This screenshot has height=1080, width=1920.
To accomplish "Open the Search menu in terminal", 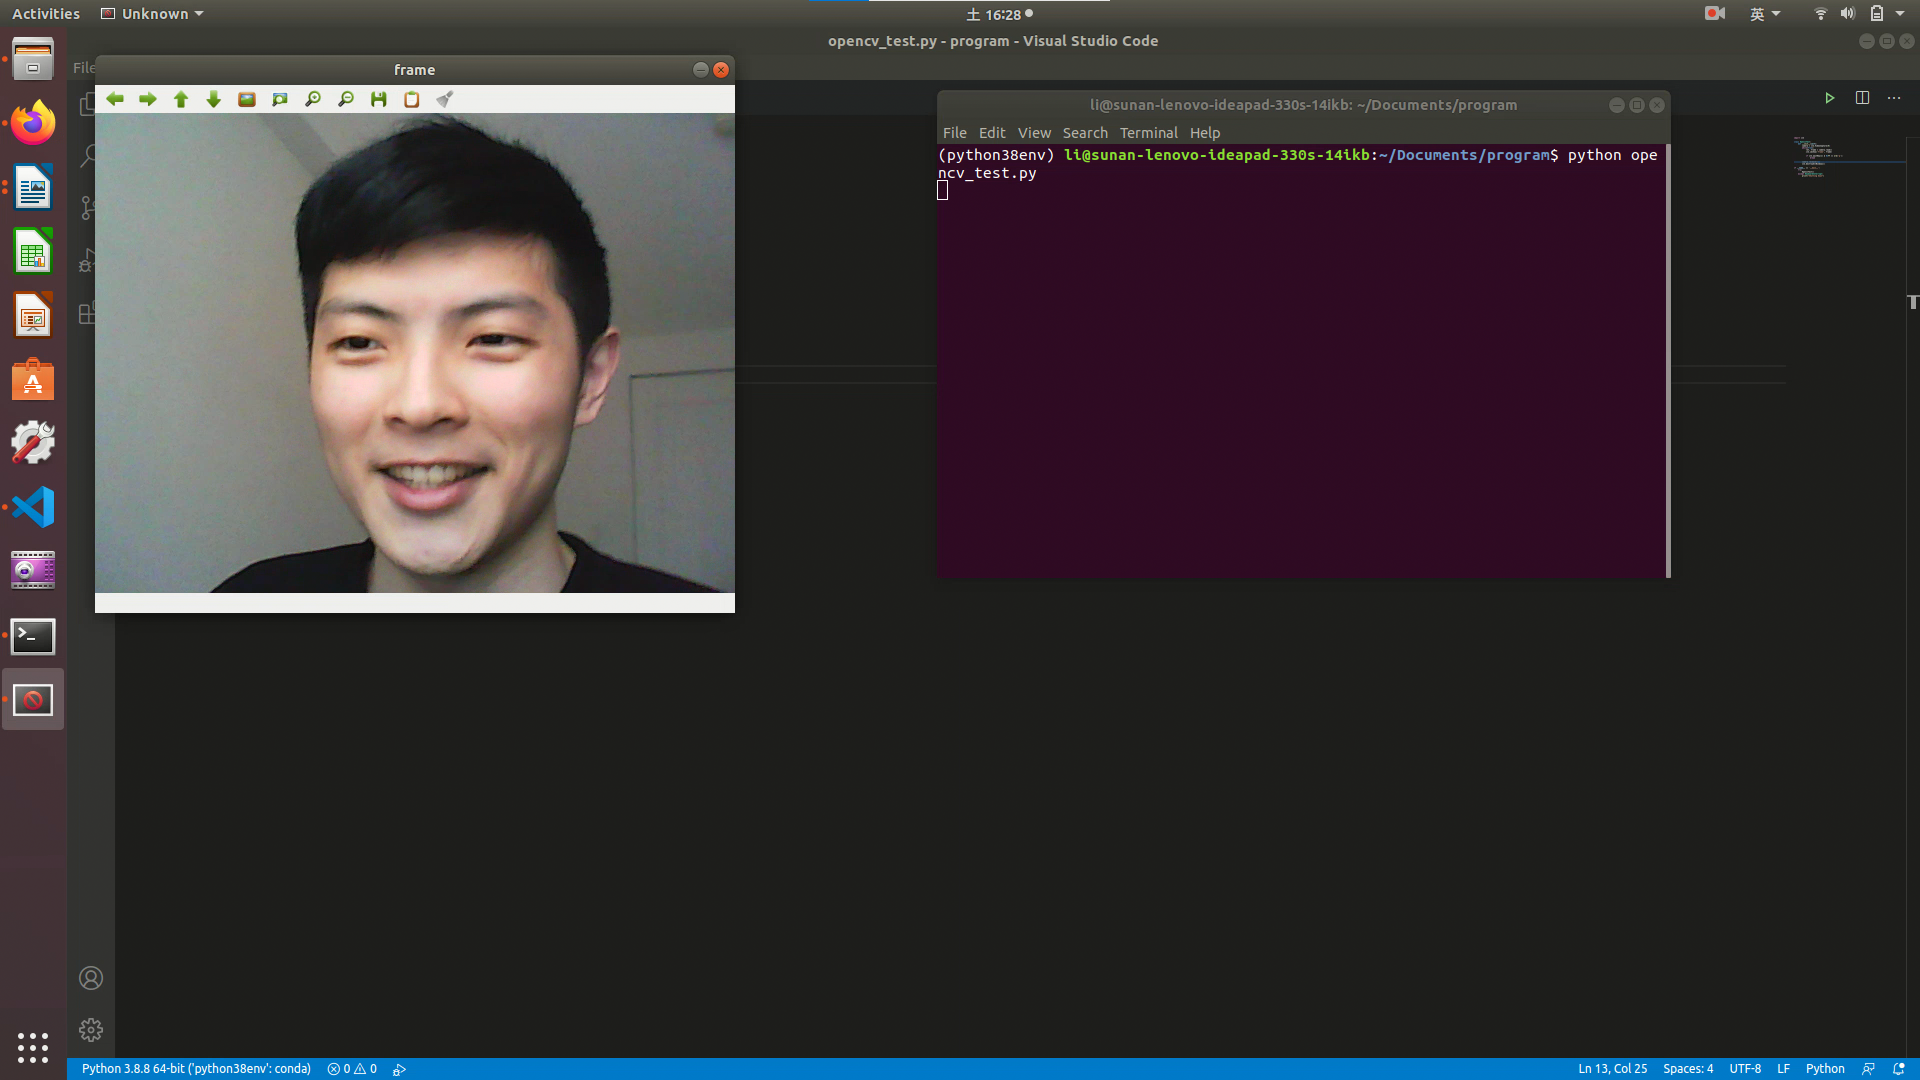I will (1085, 133).
